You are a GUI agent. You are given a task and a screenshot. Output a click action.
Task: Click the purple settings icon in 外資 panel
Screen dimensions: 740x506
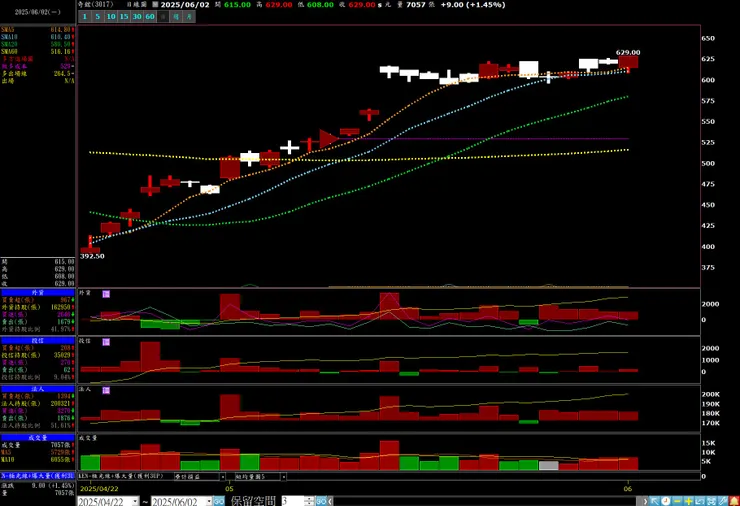(106, 294)
